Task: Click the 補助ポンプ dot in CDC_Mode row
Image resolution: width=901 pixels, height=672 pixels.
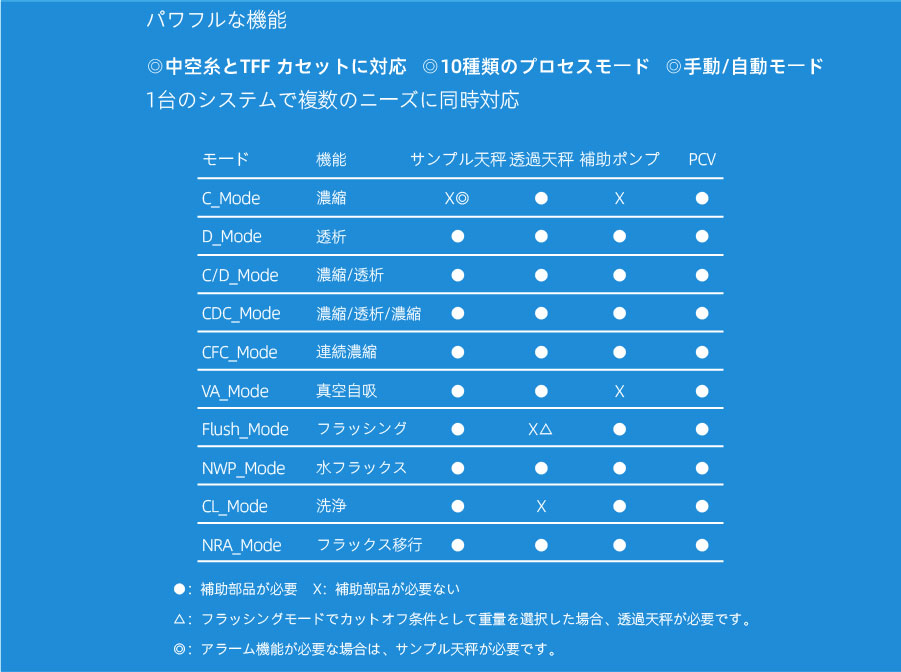Action: click(x=619, y=313)
